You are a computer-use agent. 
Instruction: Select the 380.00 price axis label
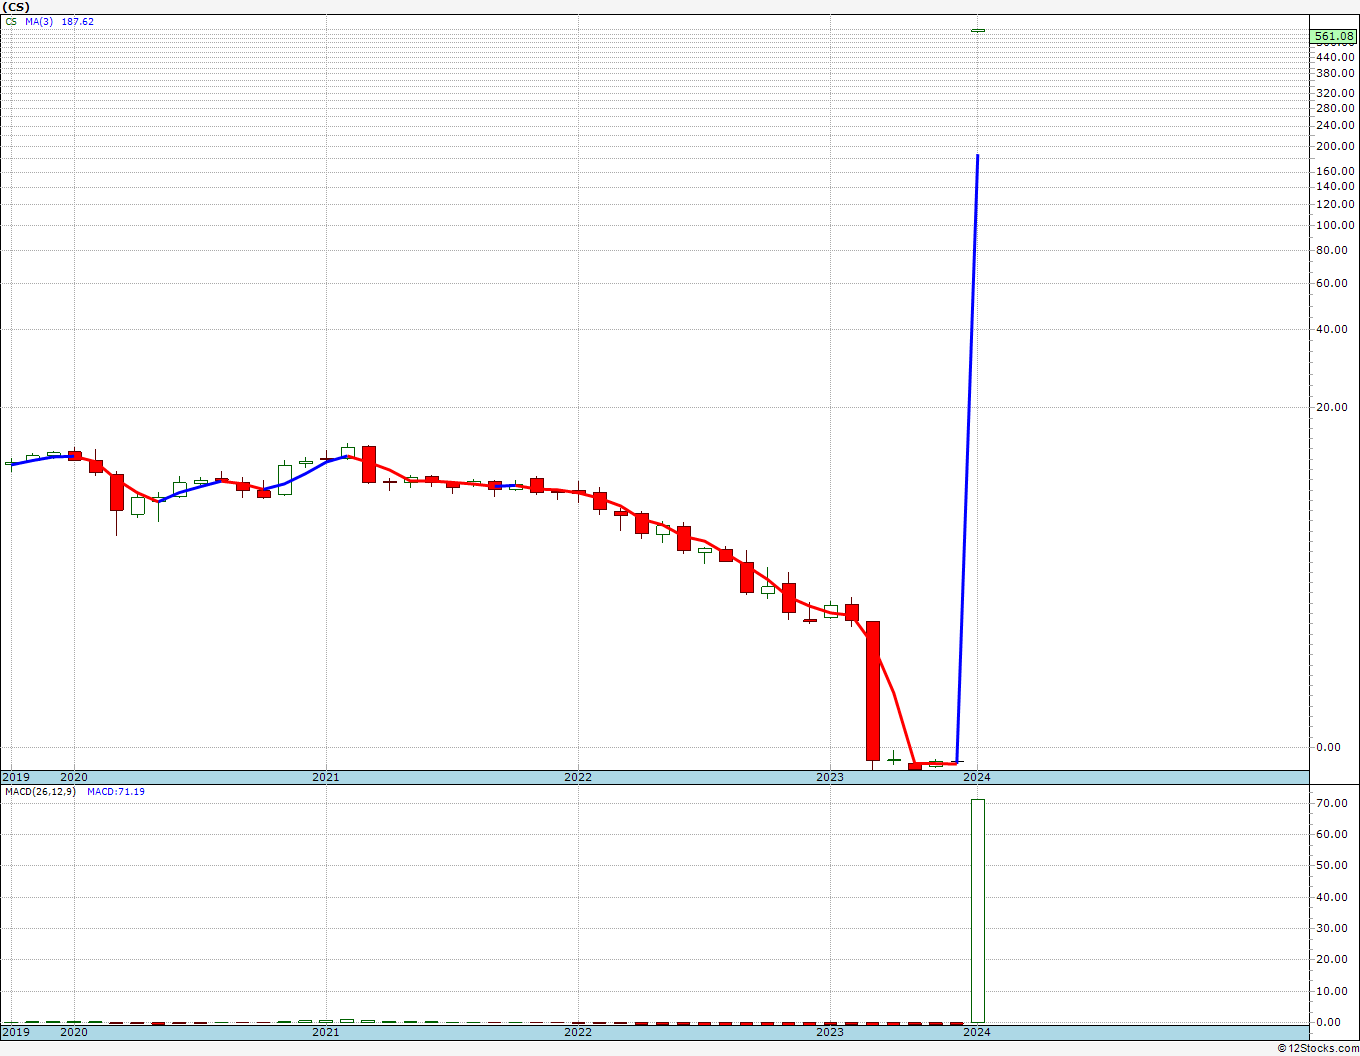coord(1336,73)
